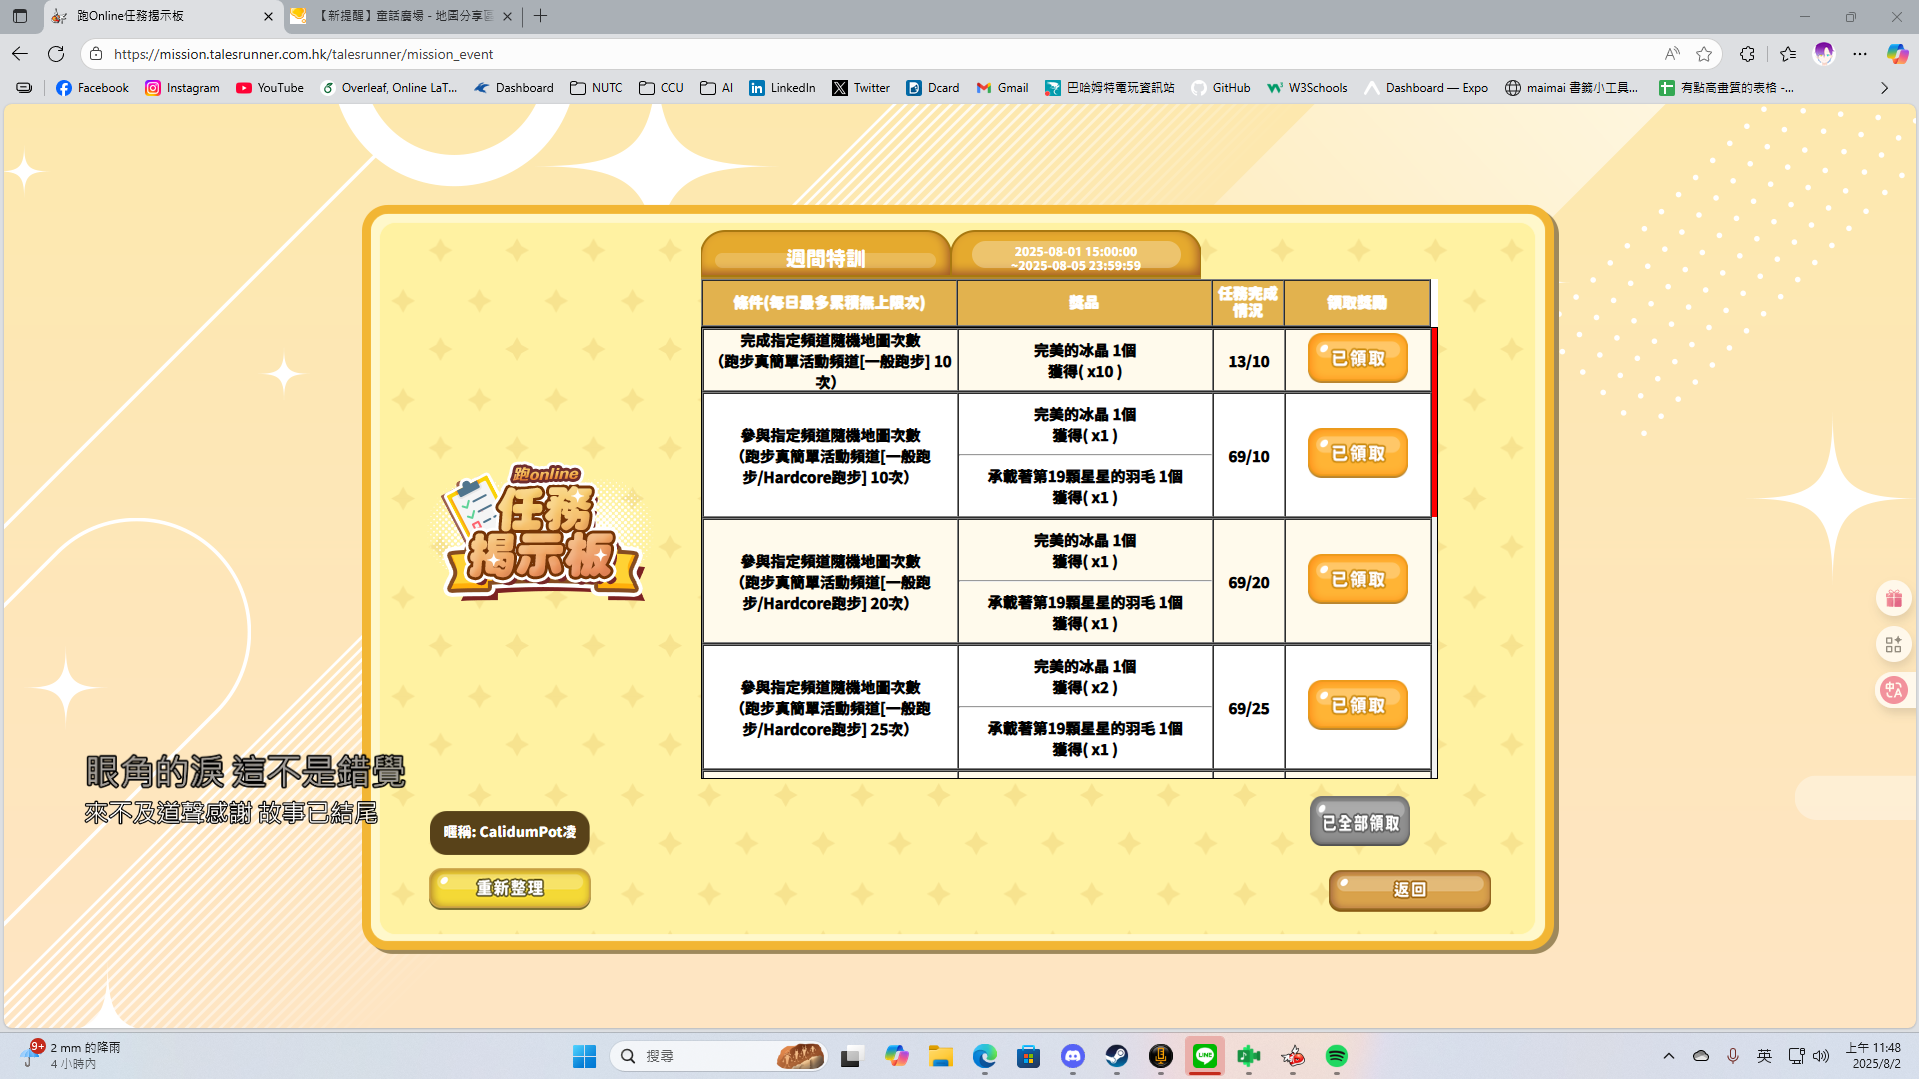
Task: Open Steam from the taskbar
Action: (x=1116, y=1056)
